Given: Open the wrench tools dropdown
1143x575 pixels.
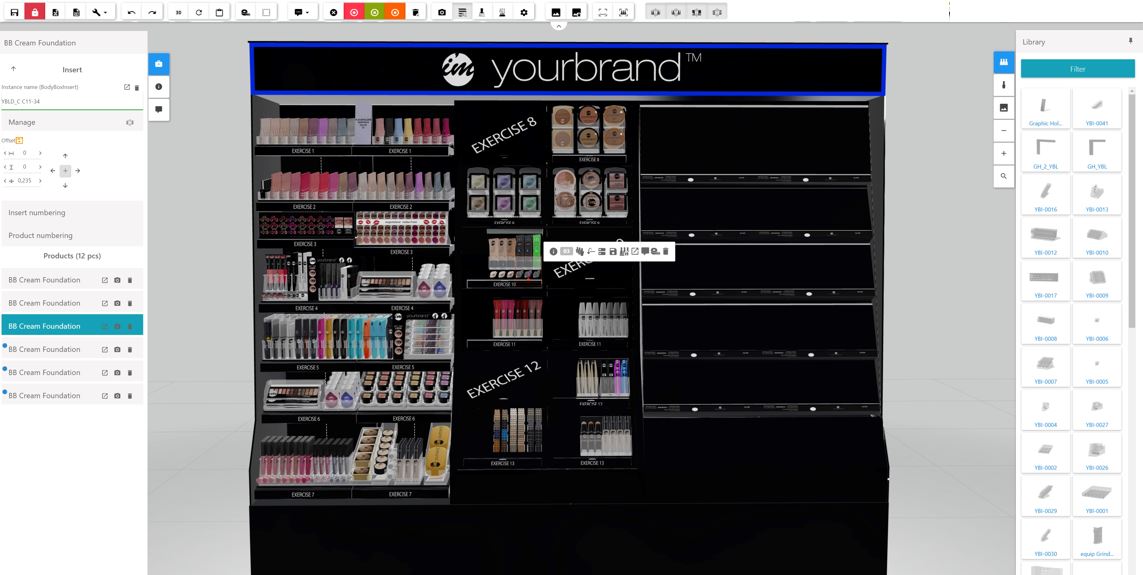Looking at the screenshot, I should pyautogui.click(x=100, y=12).
